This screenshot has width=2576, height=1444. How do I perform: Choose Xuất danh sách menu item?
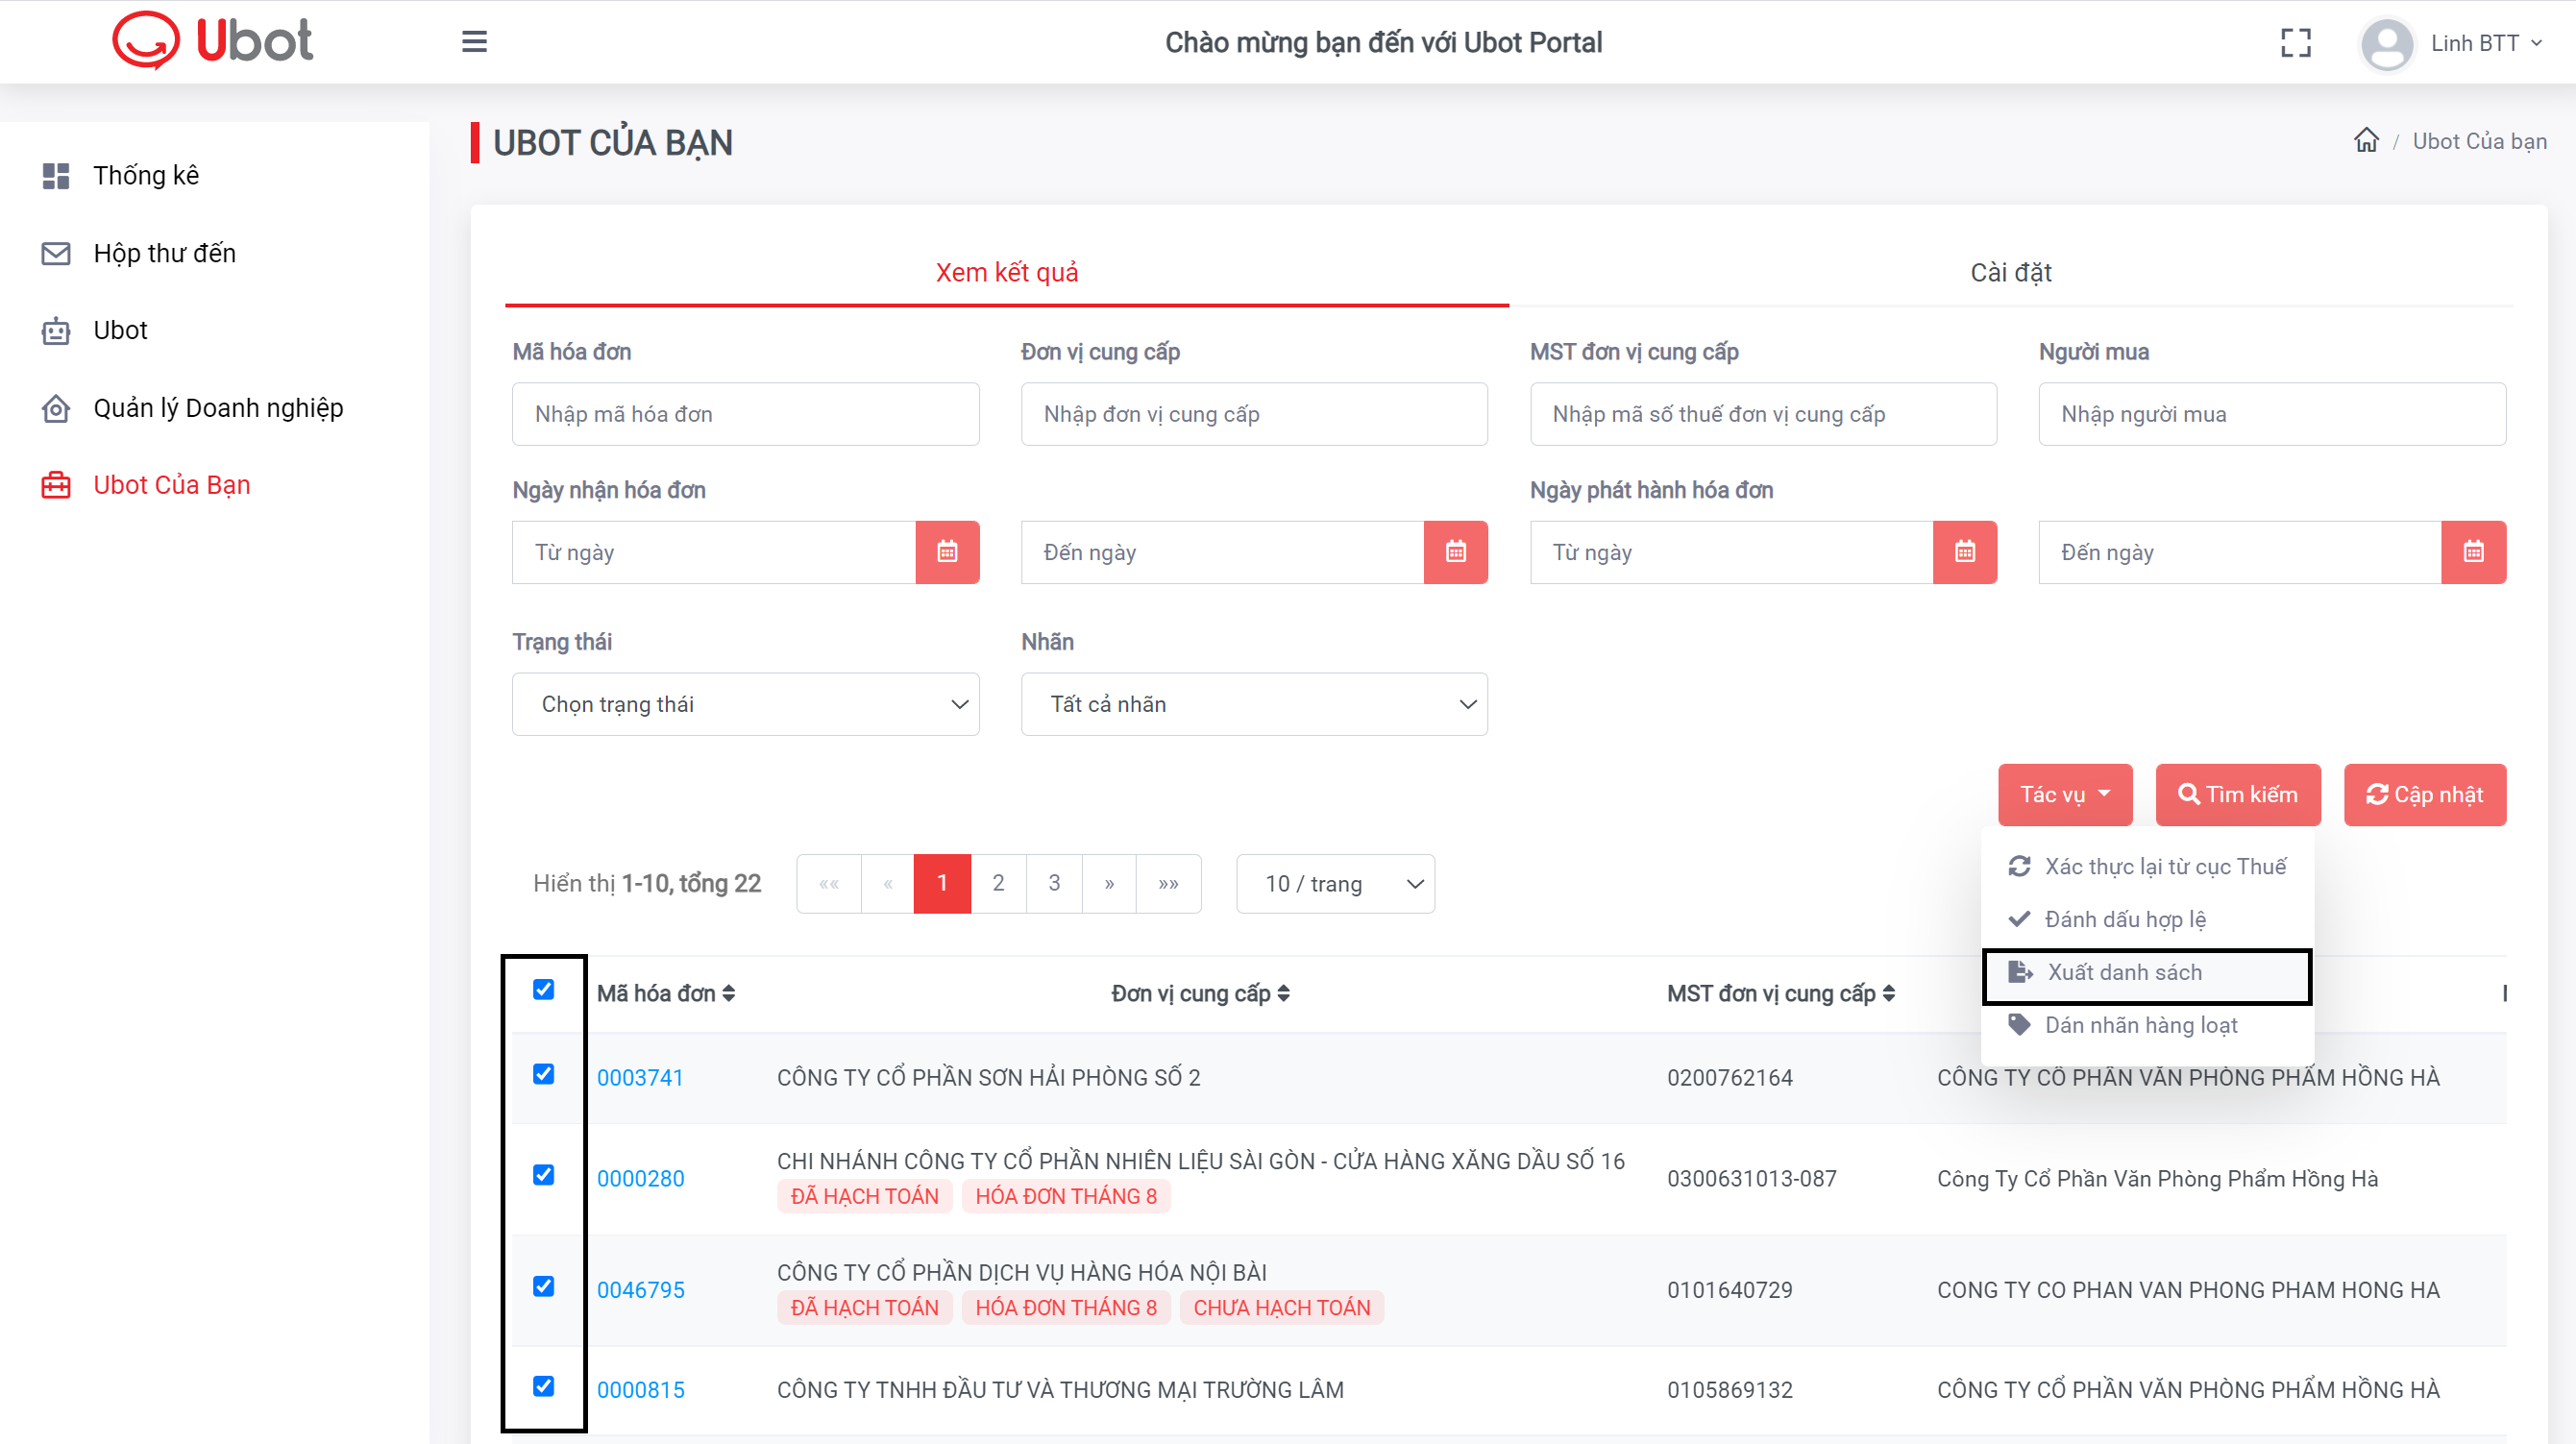(x=2147, y=972)
